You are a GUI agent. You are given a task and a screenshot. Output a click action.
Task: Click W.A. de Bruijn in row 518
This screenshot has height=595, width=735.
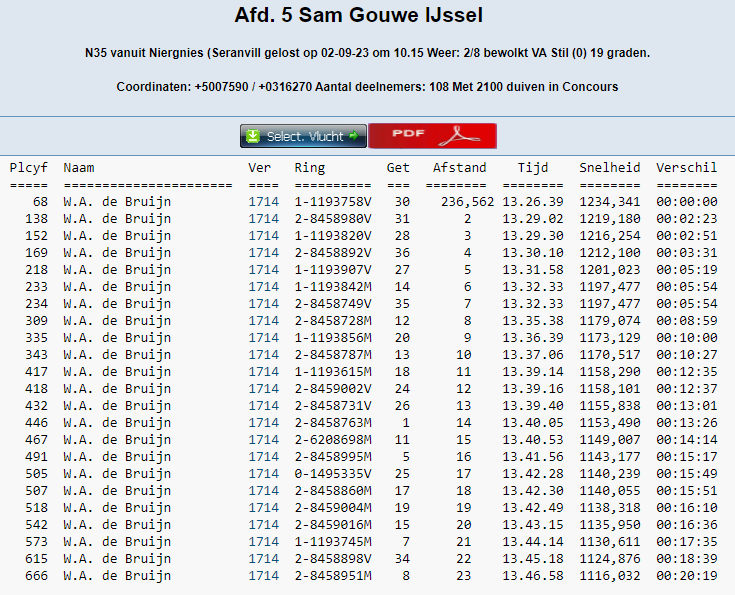[x=117, y=508]
